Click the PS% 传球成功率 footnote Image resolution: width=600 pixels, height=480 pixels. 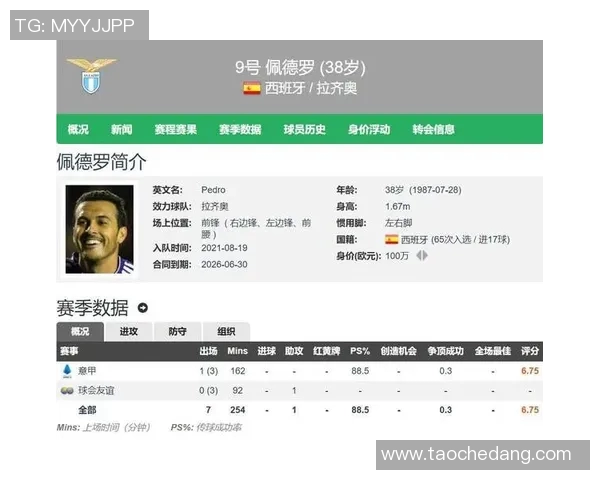(206, 428)
